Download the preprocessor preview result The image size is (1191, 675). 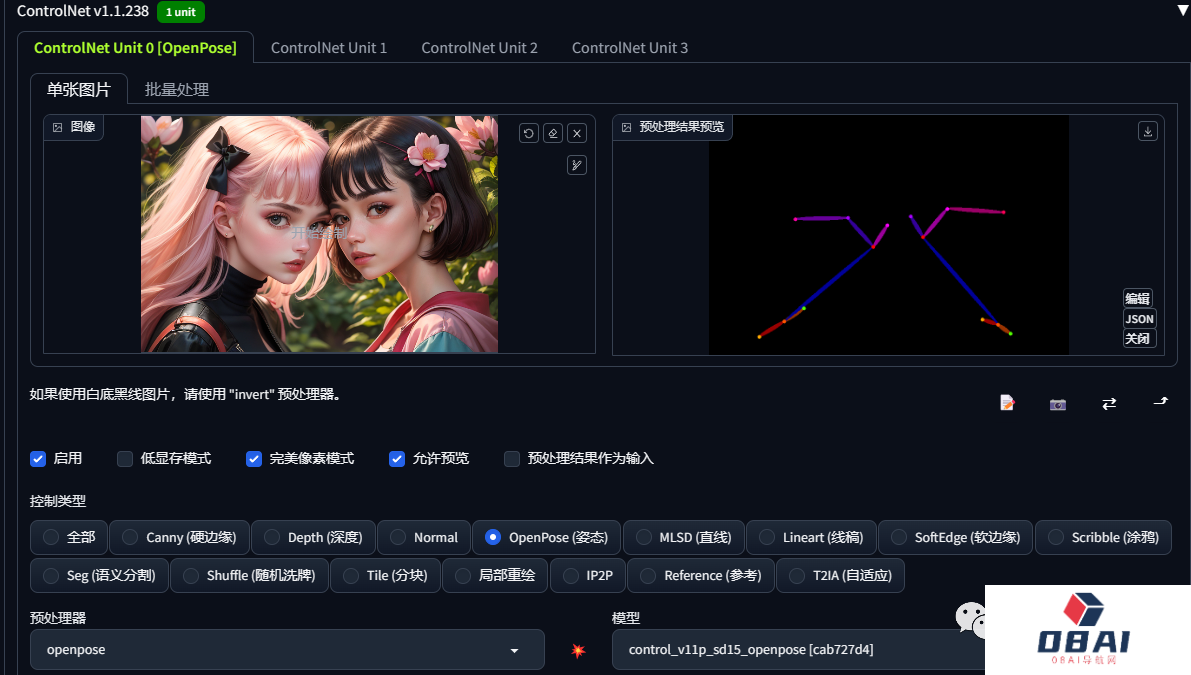[x=1148, y=131]
